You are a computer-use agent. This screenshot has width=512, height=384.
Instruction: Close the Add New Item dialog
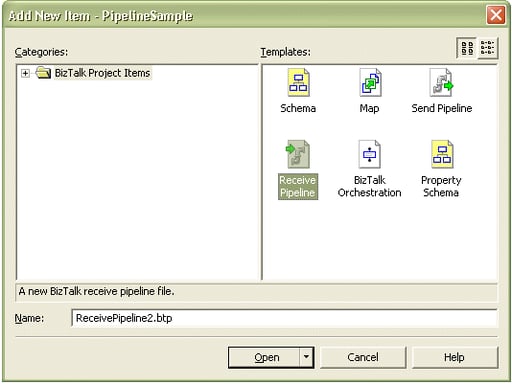(x=496, y=15)
